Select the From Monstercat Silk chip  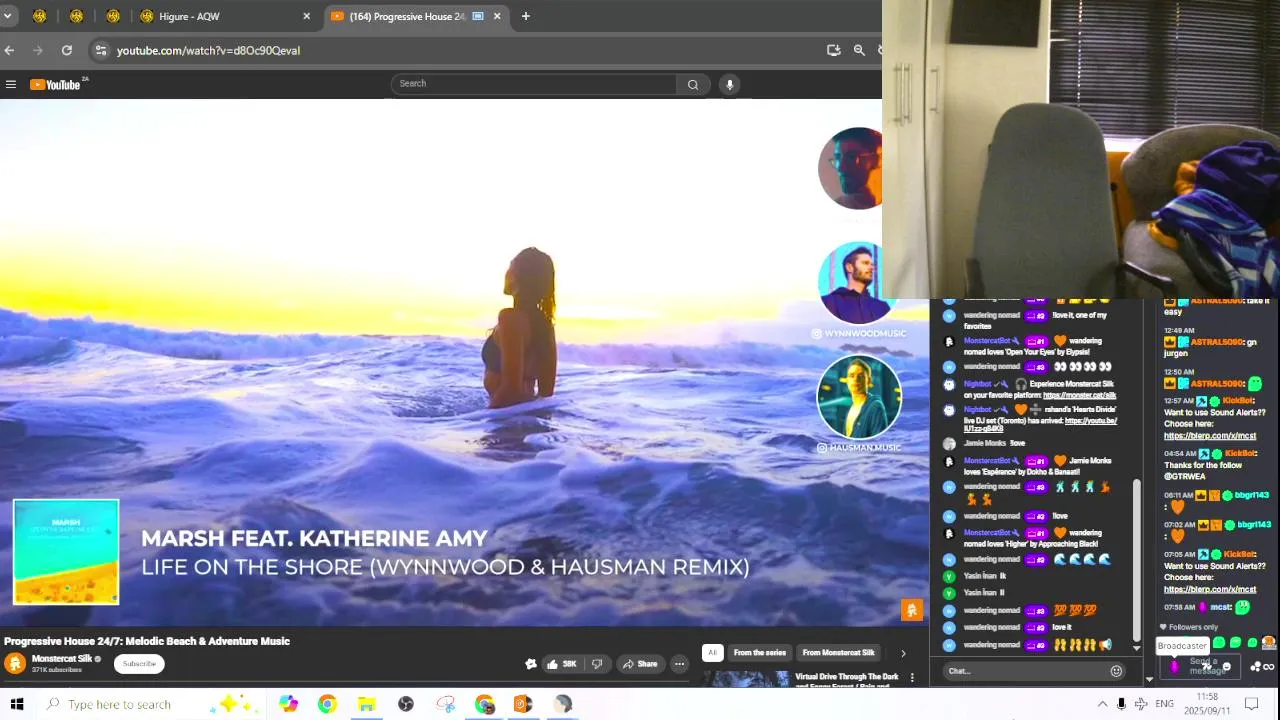(838, 653)
